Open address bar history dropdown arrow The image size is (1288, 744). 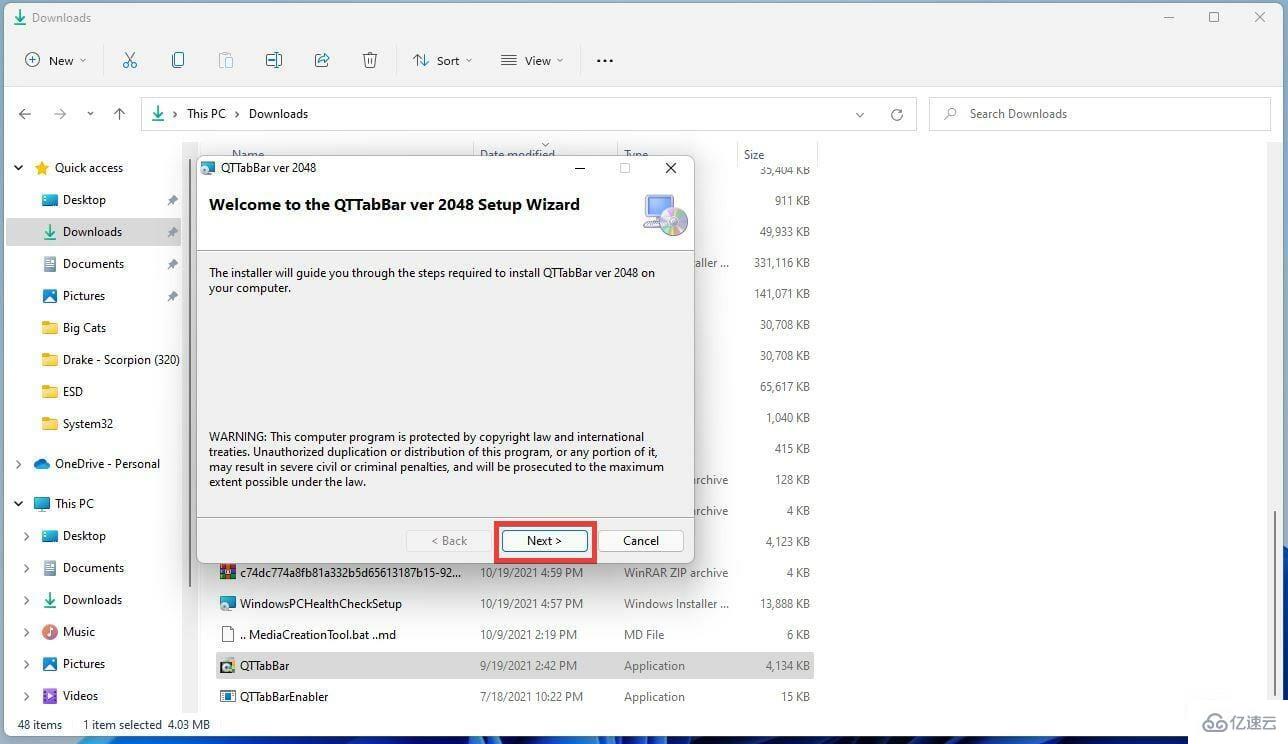(860, 114)
